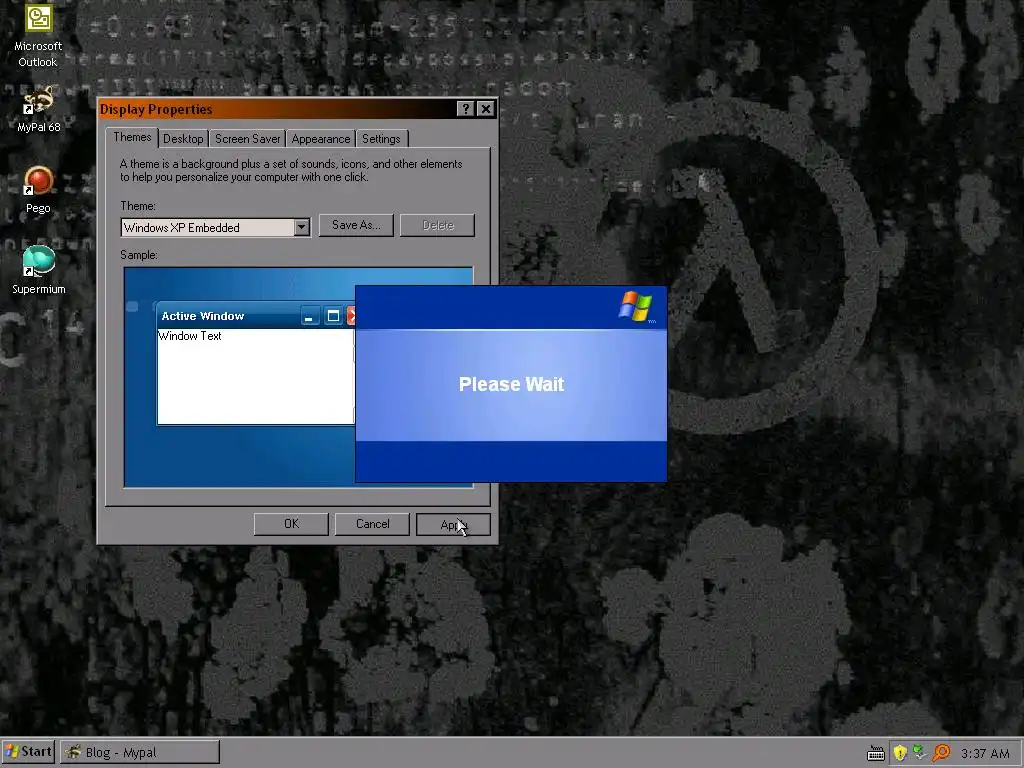The height and width of the screenshot is (768, 1024).
Task: Click the Window Text sample area
Action: click(255, 376)
